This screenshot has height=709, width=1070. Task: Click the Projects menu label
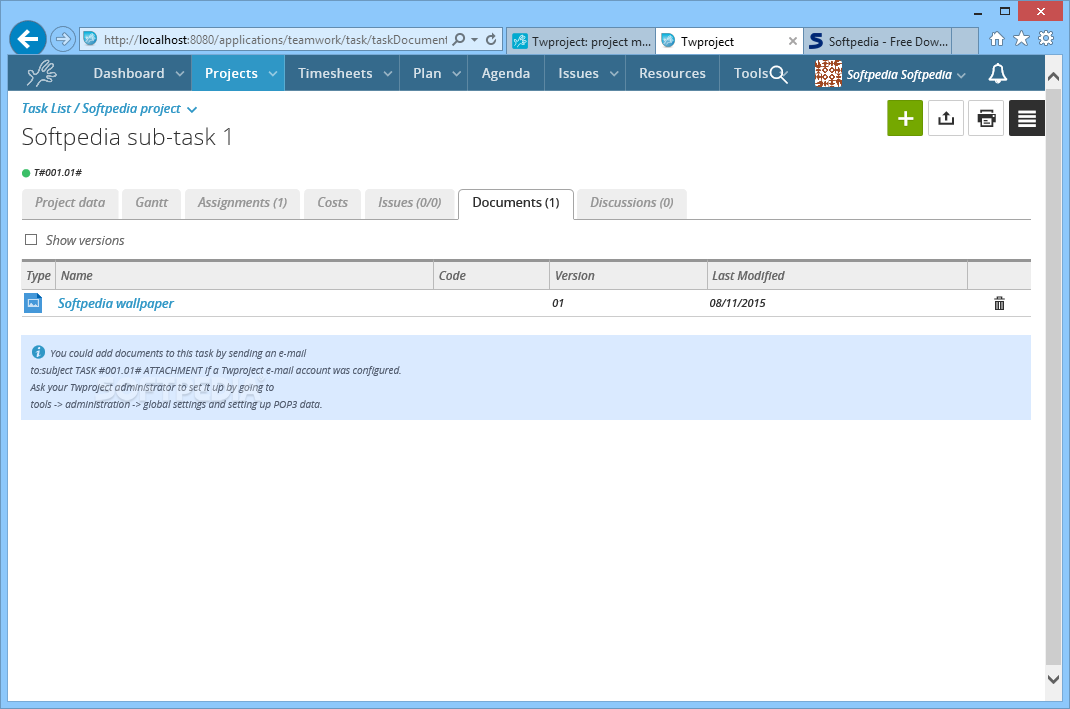(x=231, y=74)
